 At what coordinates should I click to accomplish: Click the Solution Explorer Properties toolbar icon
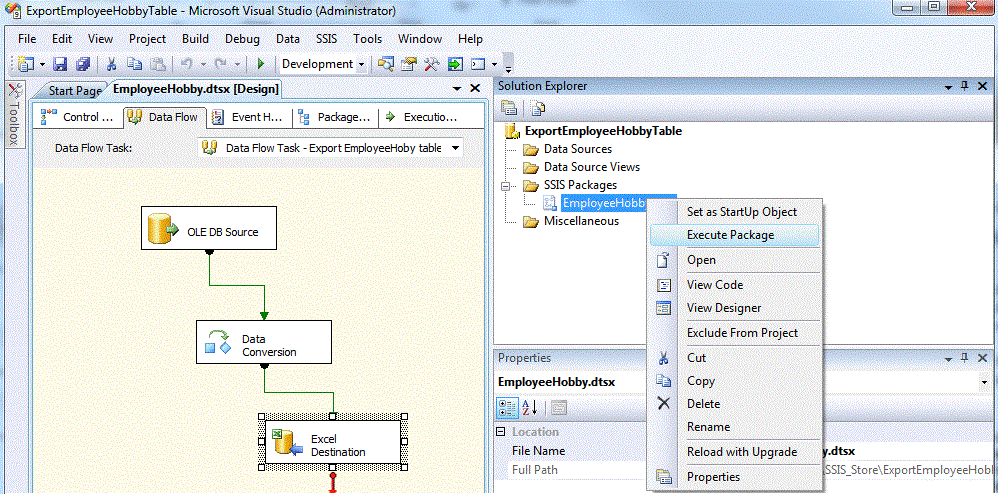coord(509,107)
